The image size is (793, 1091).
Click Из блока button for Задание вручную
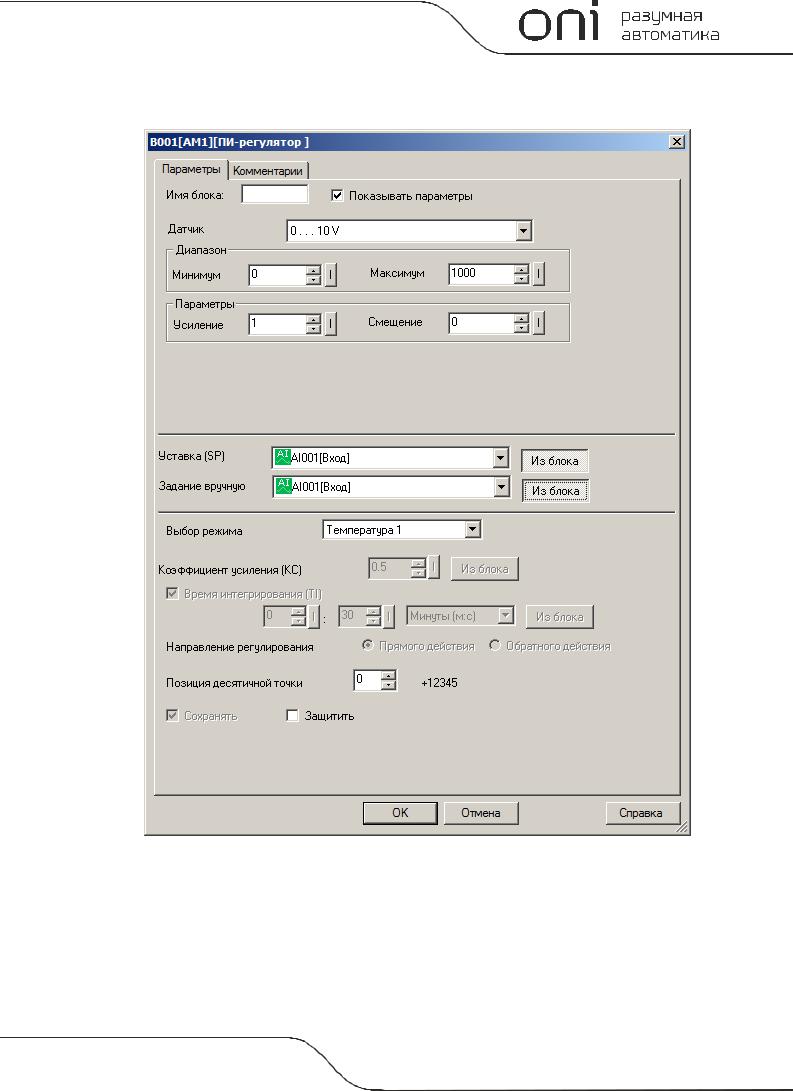[x=556, y=491]
